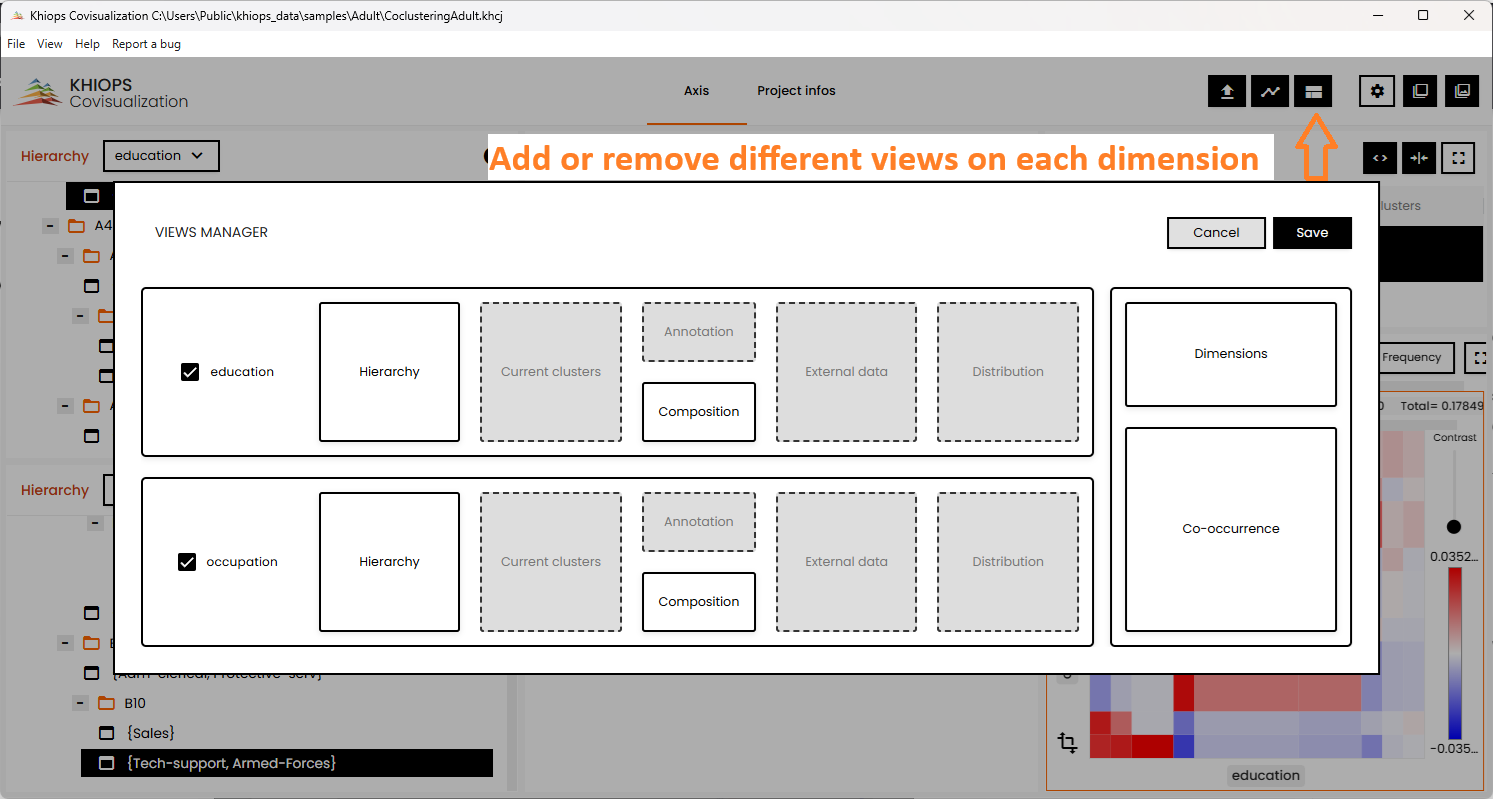Viewport: 1493px width, 799px height.
Task: Switch to the Axis tab
Action: (697, 91)
